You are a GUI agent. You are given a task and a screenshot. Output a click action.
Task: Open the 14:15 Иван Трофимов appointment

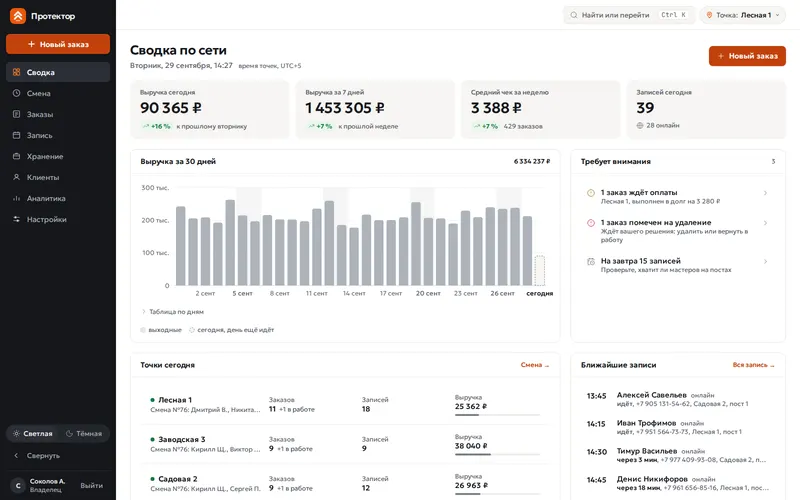tap(678, 427)
